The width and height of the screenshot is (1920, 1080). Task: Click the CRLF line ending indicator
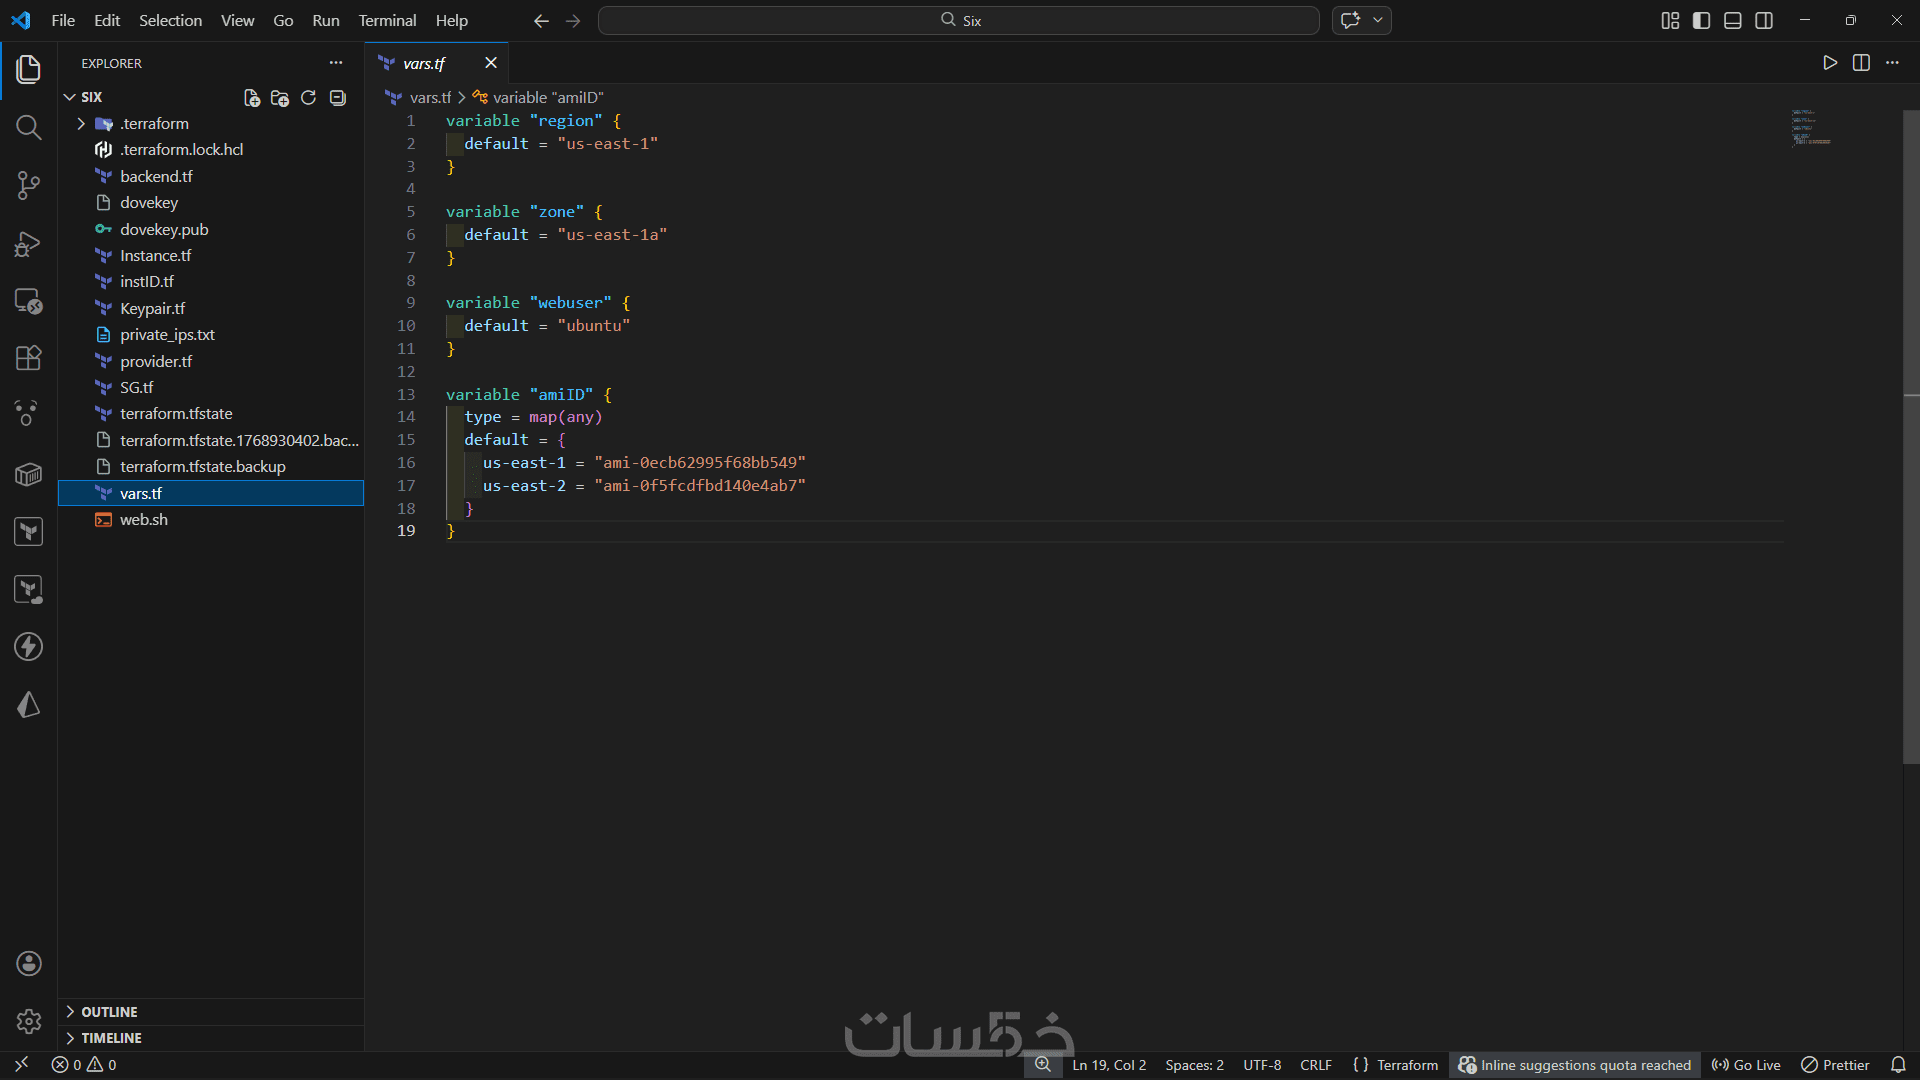pos(1315,1065)
